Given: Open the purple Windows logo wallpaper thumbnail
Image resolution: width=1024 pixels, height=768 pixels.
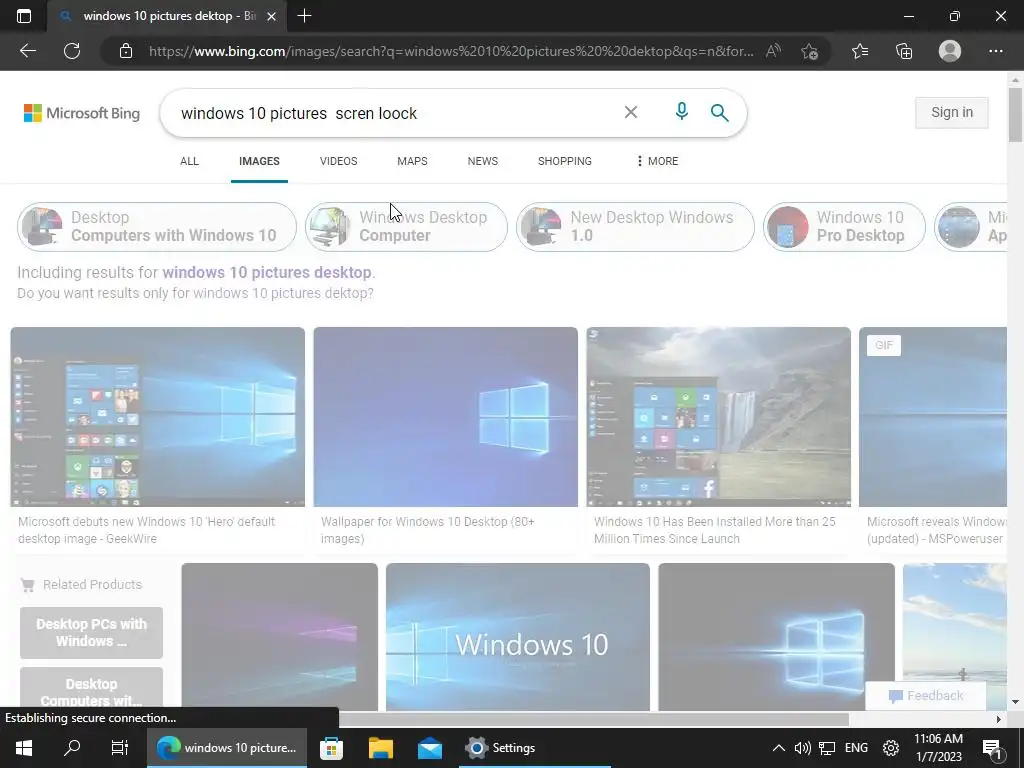Looking at the screenshot, I should click(280, 637).
